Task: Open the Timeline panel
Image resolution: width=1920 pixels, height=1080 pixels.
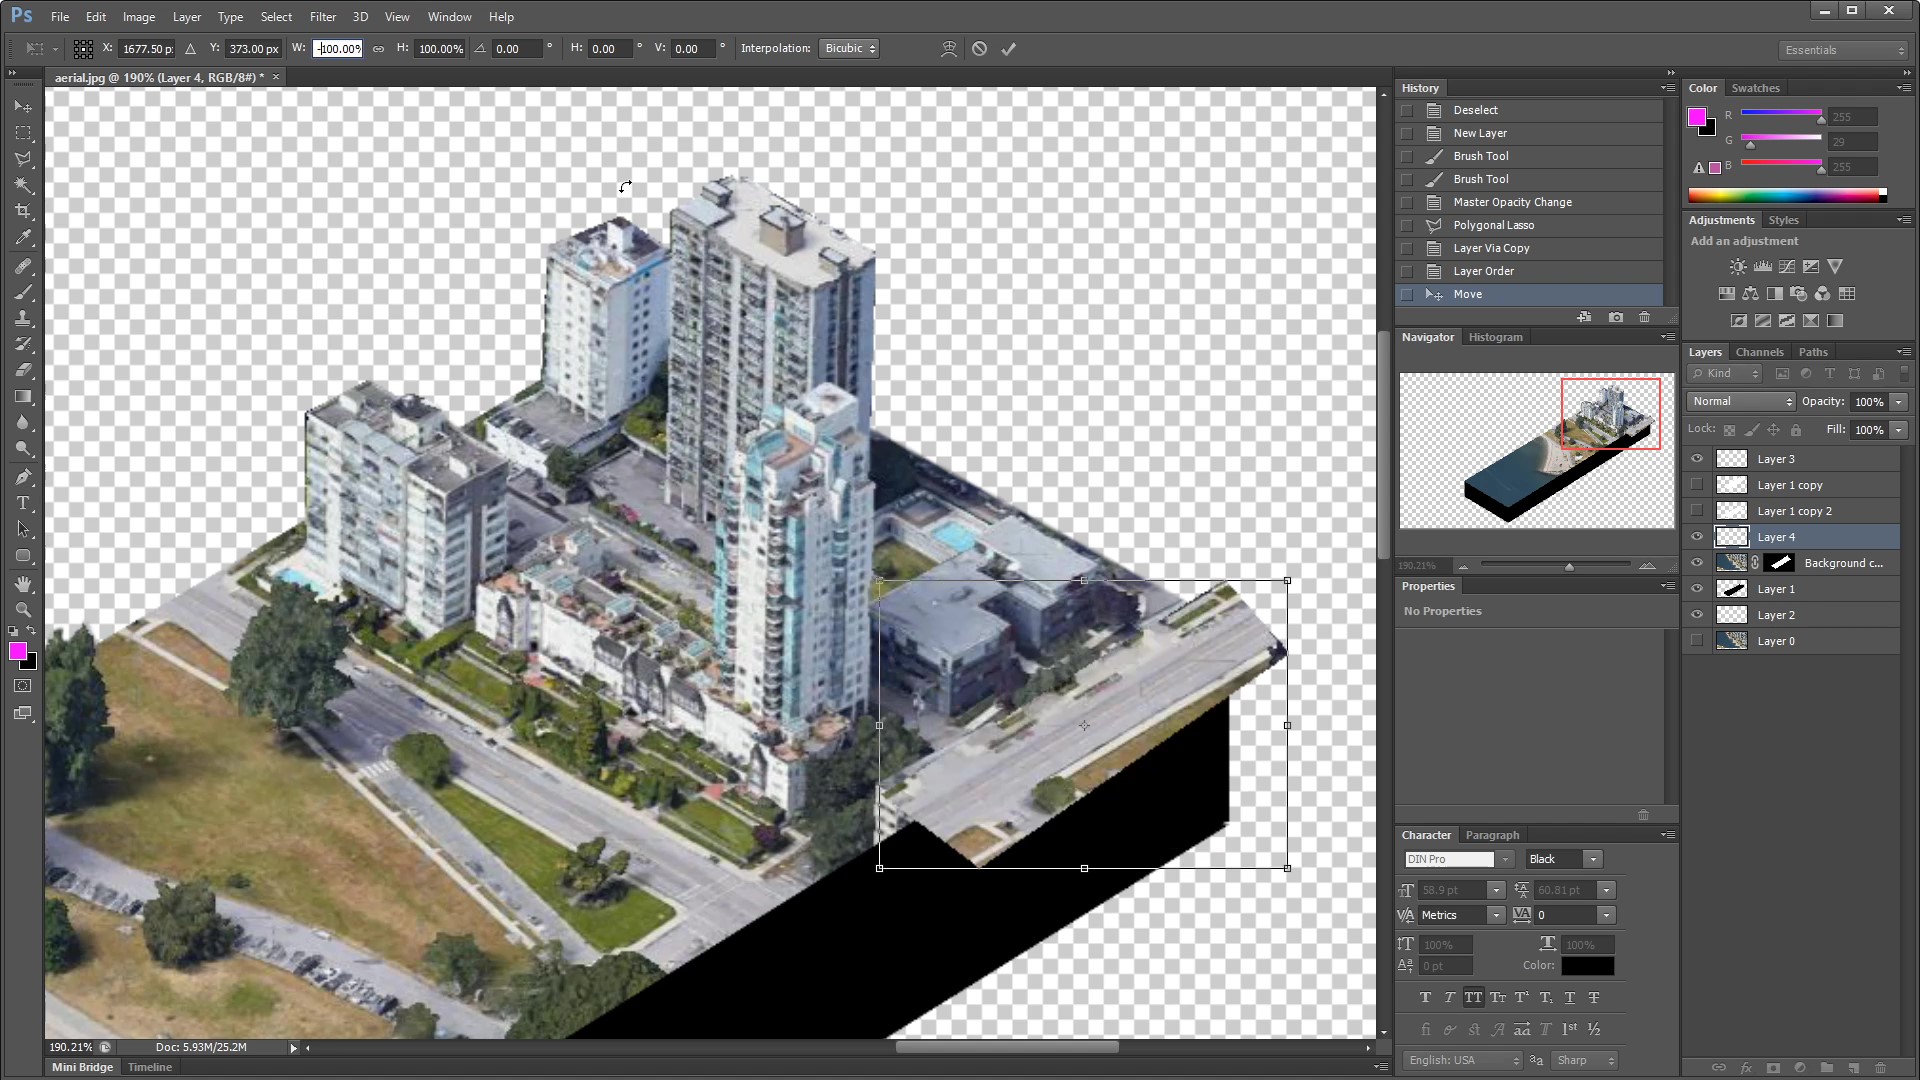Action: (x=150, y=1067)
